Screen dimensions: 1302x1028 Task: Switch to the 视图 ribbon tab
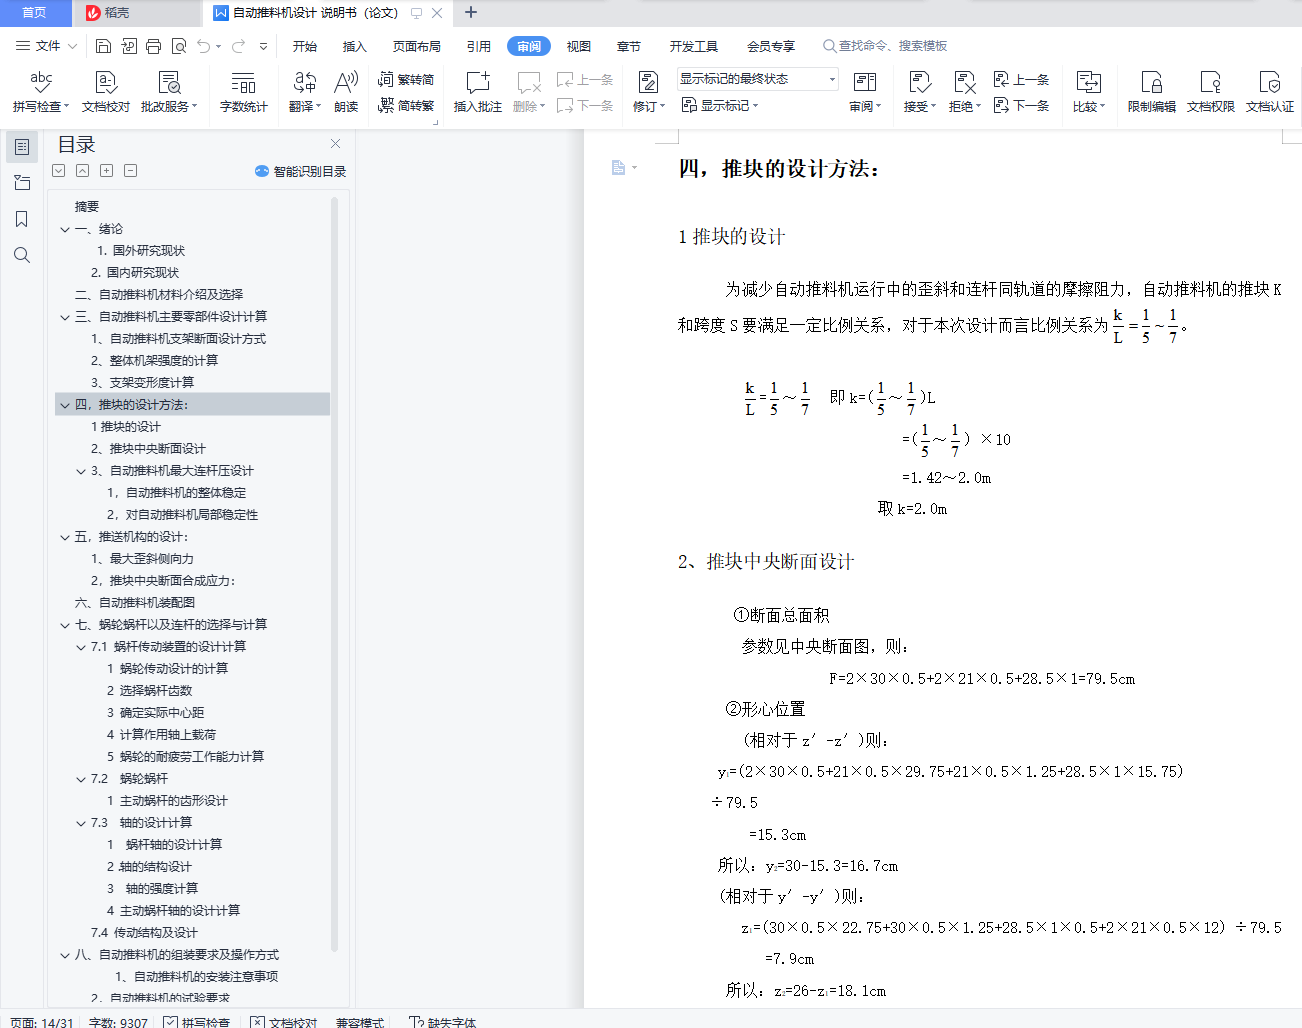[579, 46]
